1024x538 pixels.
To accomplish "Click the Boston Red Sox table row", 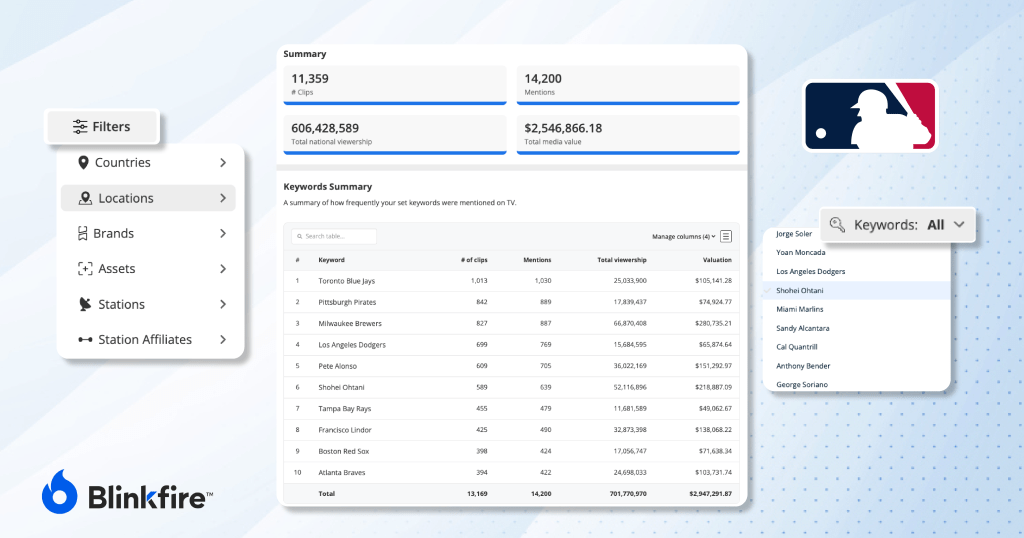I will [x=512, y=451].
